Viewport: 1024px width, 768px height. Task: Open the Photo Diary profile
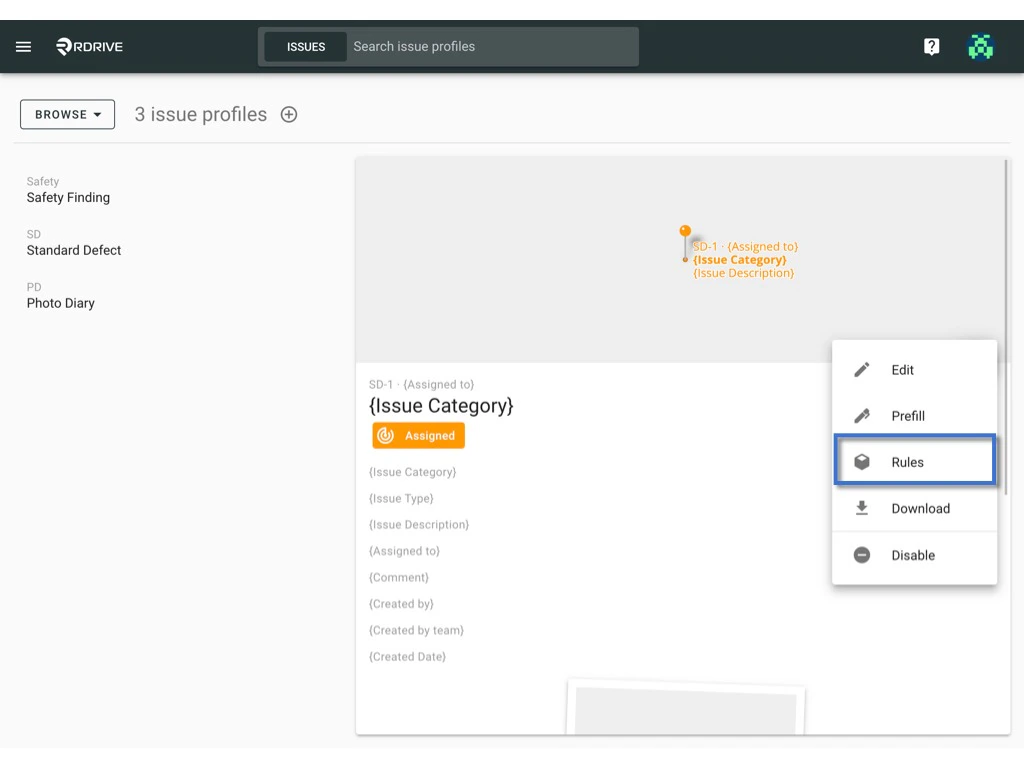(x=62, y=303)
